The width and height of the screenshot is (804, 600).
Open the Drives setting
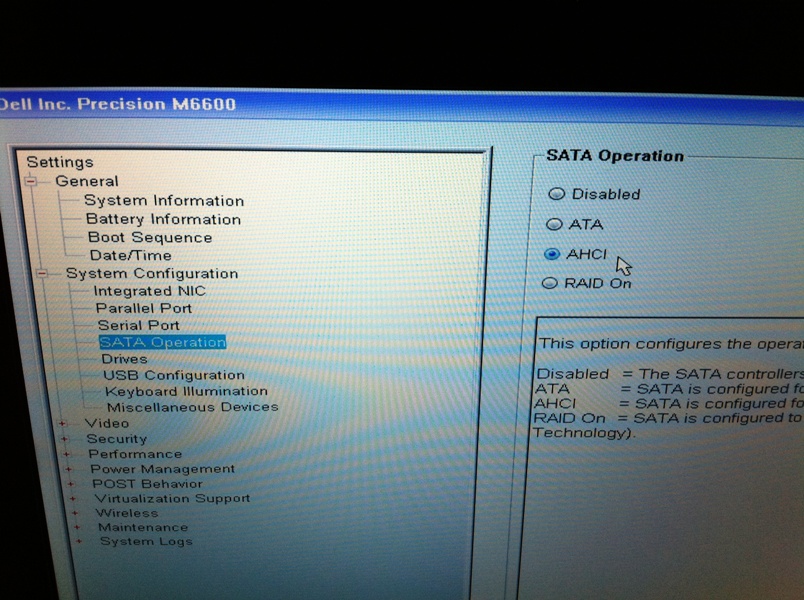point(125,359)
